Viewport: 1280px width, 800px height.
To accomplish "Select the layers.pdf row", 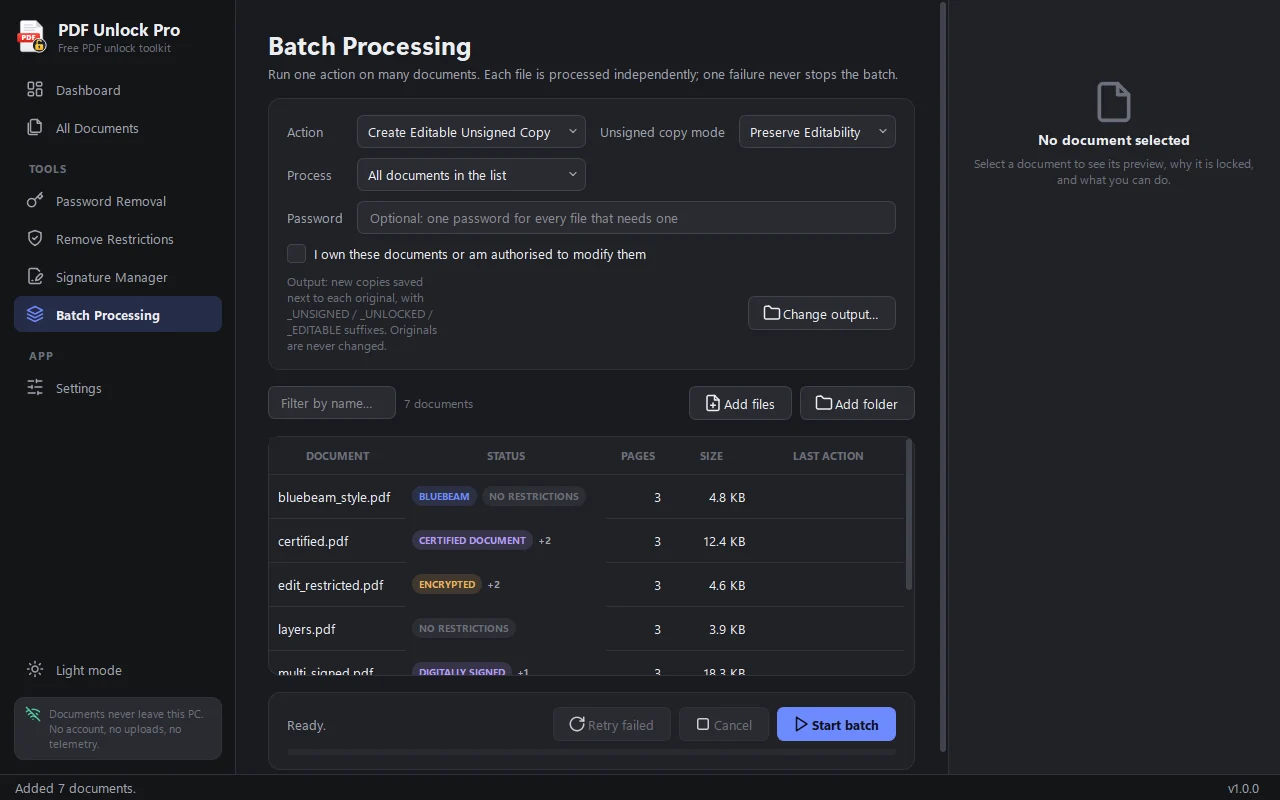I will tap(586, 629).
